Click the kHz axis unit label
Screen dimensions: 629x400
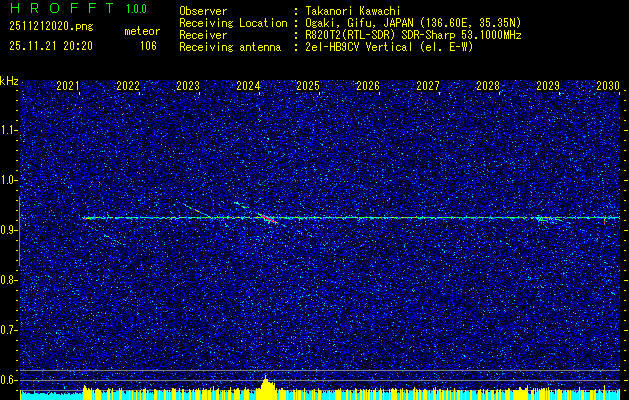pos(9,81)
